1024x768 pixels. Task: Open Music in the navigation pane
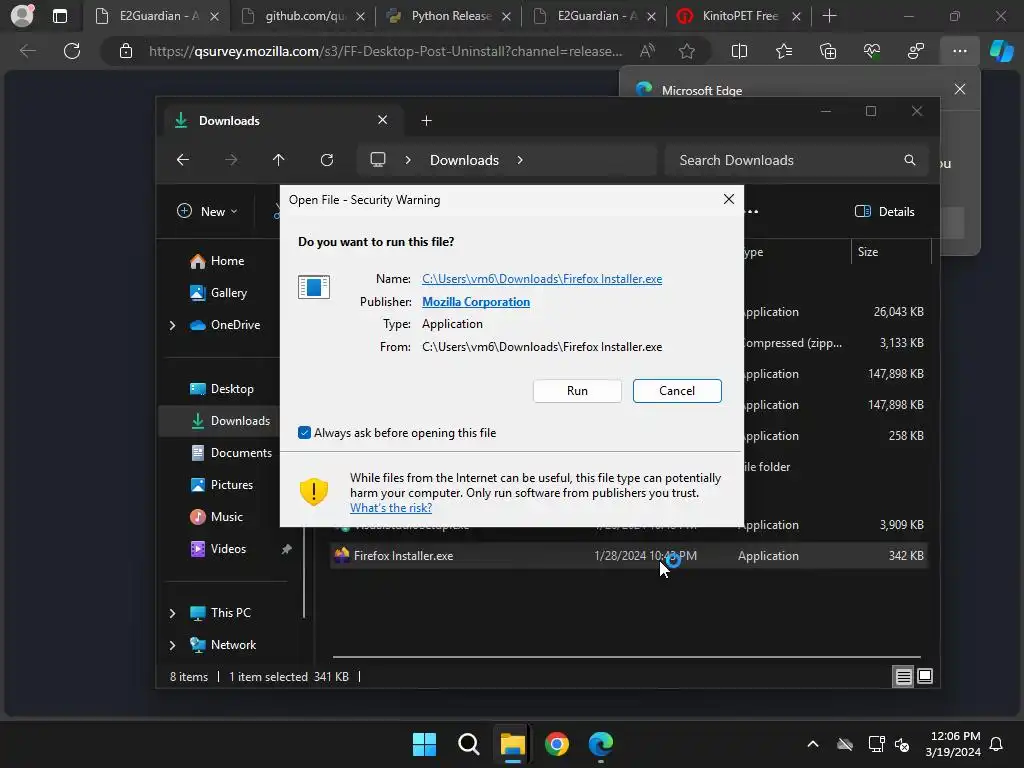coord(217,517)
